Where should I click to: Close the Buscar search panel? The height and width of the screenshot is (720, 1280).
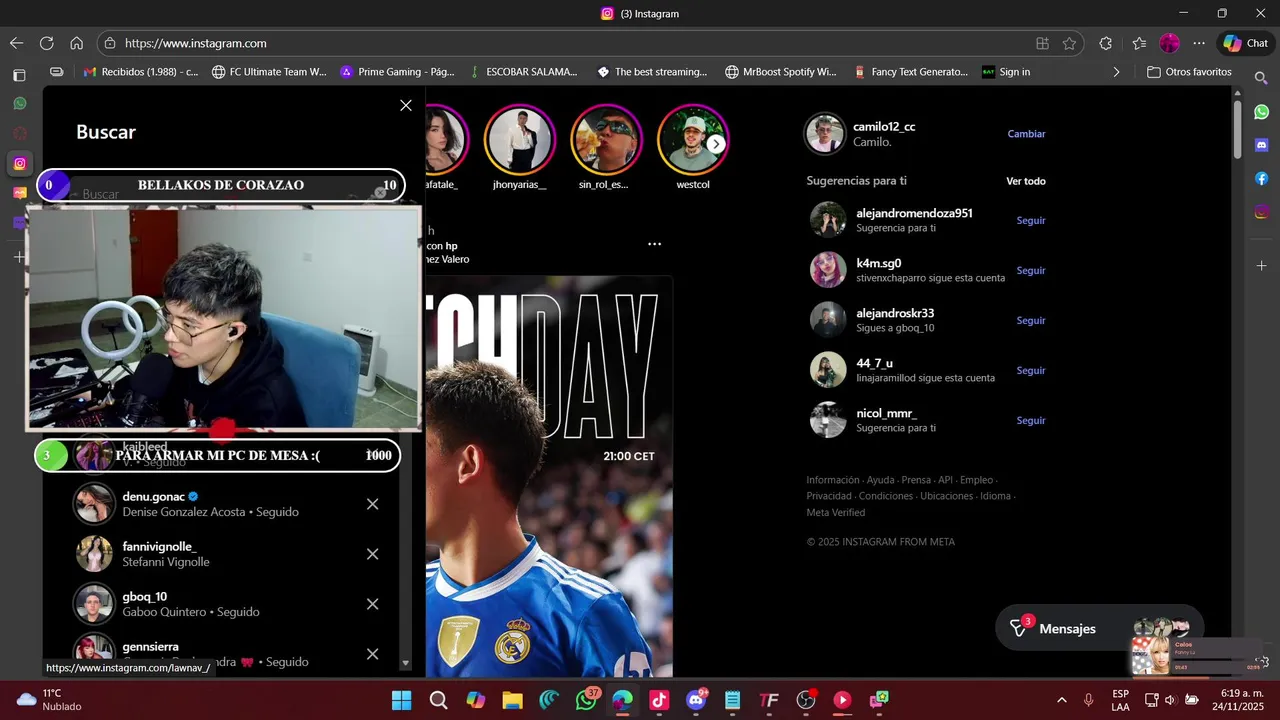click(406, 105)
